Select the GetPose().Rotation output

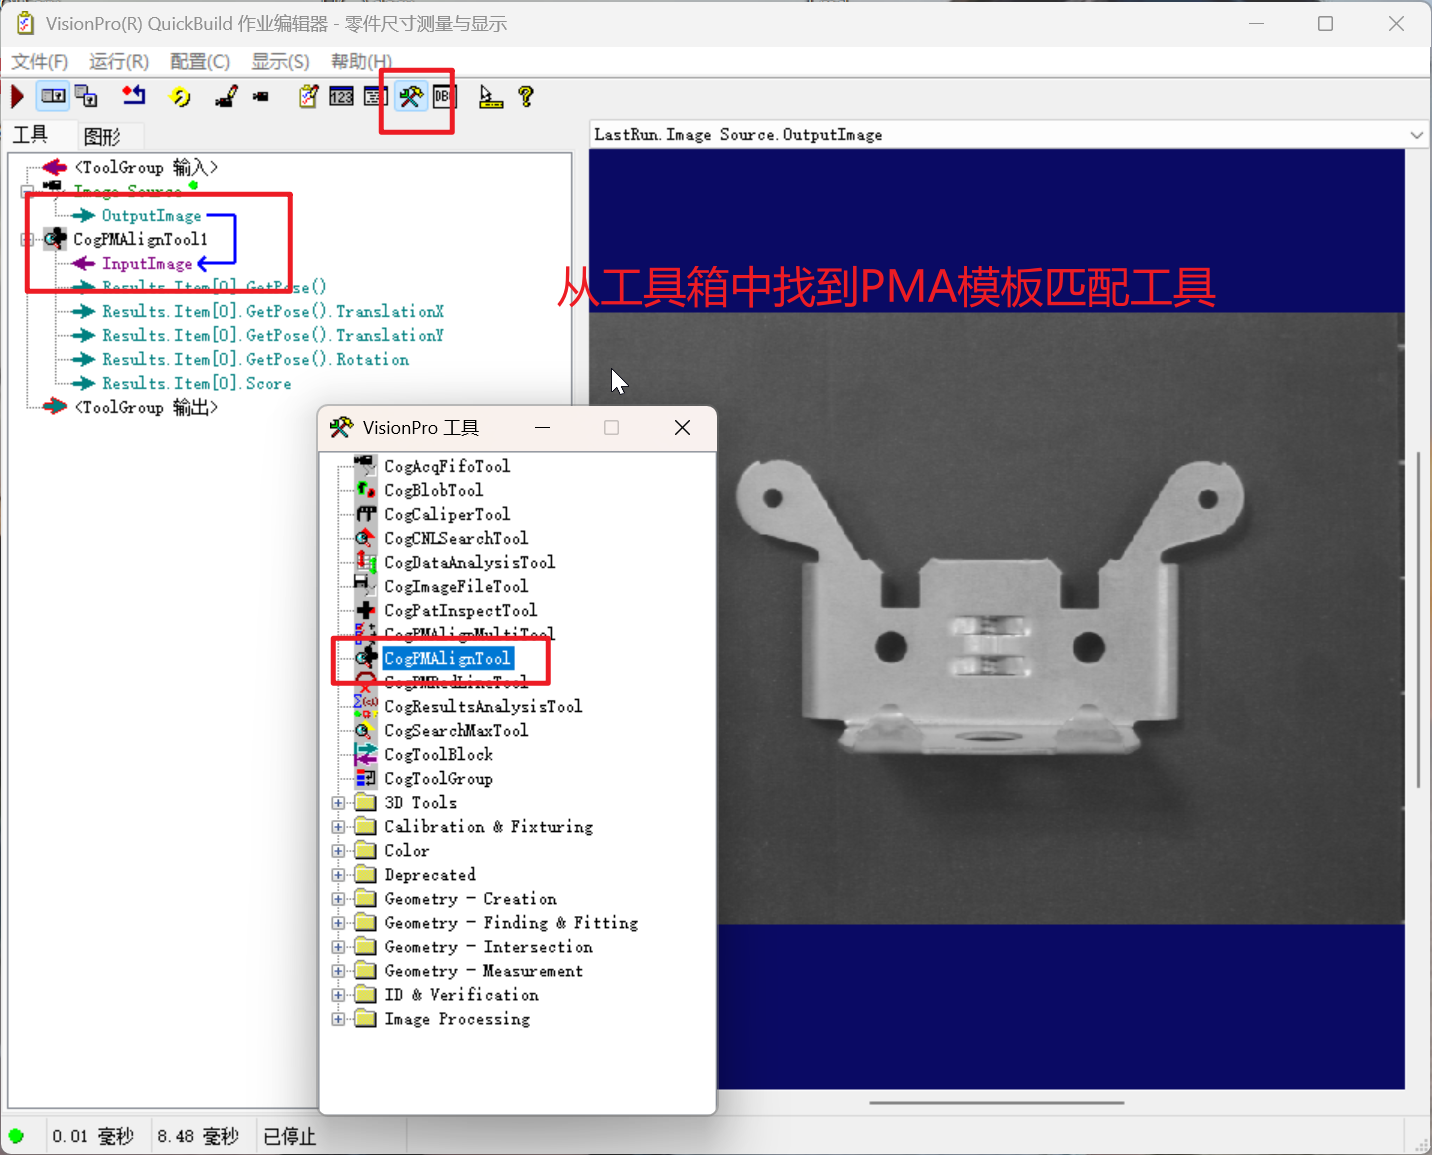pos(255,359)
